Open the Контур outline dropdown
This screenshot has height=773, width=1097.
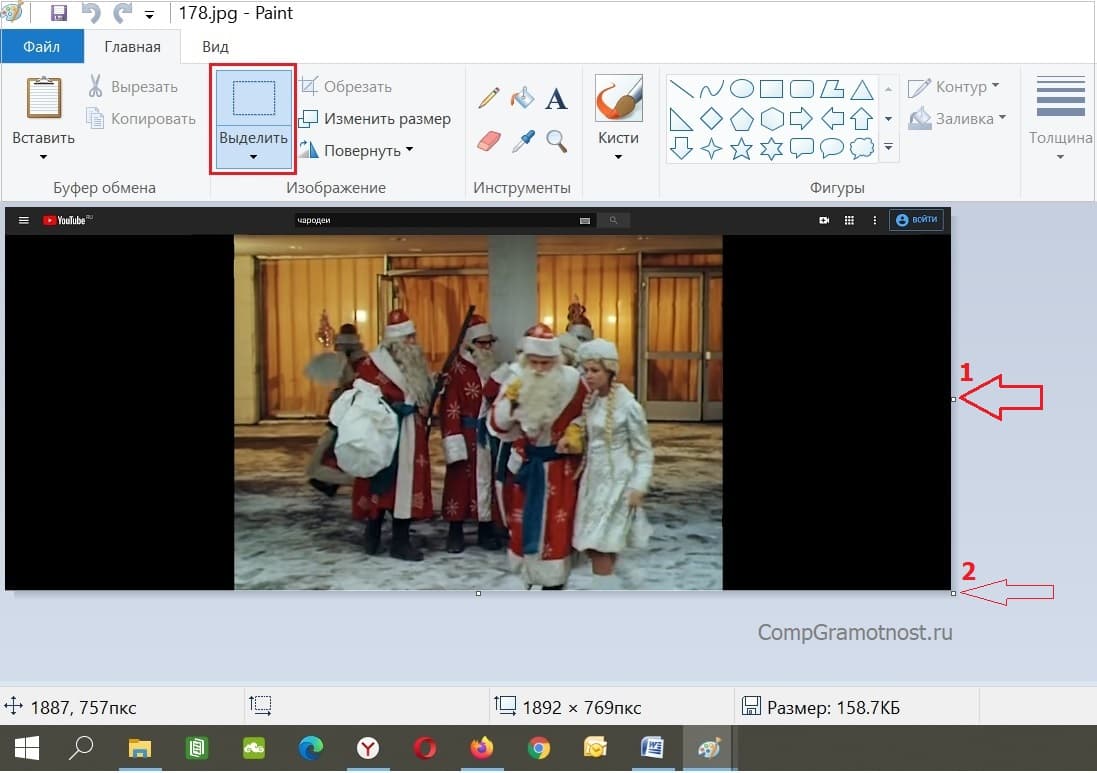954,87
